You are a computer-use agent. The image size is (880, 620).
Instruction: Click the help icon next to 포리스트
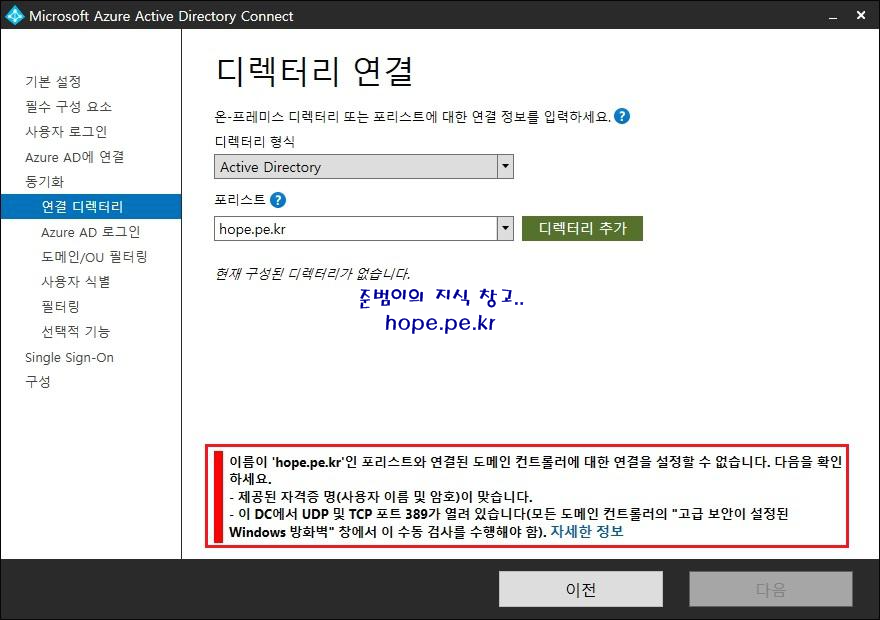[x=278, y=200]
